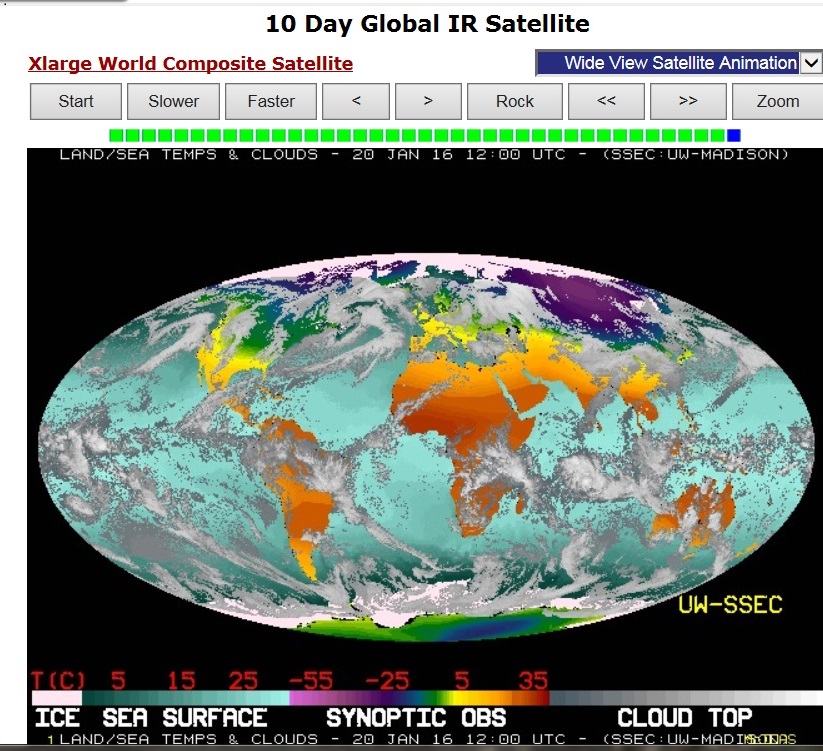This screenshot has width=823, height=751.
Task: Step back one frame with single < button
Action: pyautogui.click(x=355, y=101)
